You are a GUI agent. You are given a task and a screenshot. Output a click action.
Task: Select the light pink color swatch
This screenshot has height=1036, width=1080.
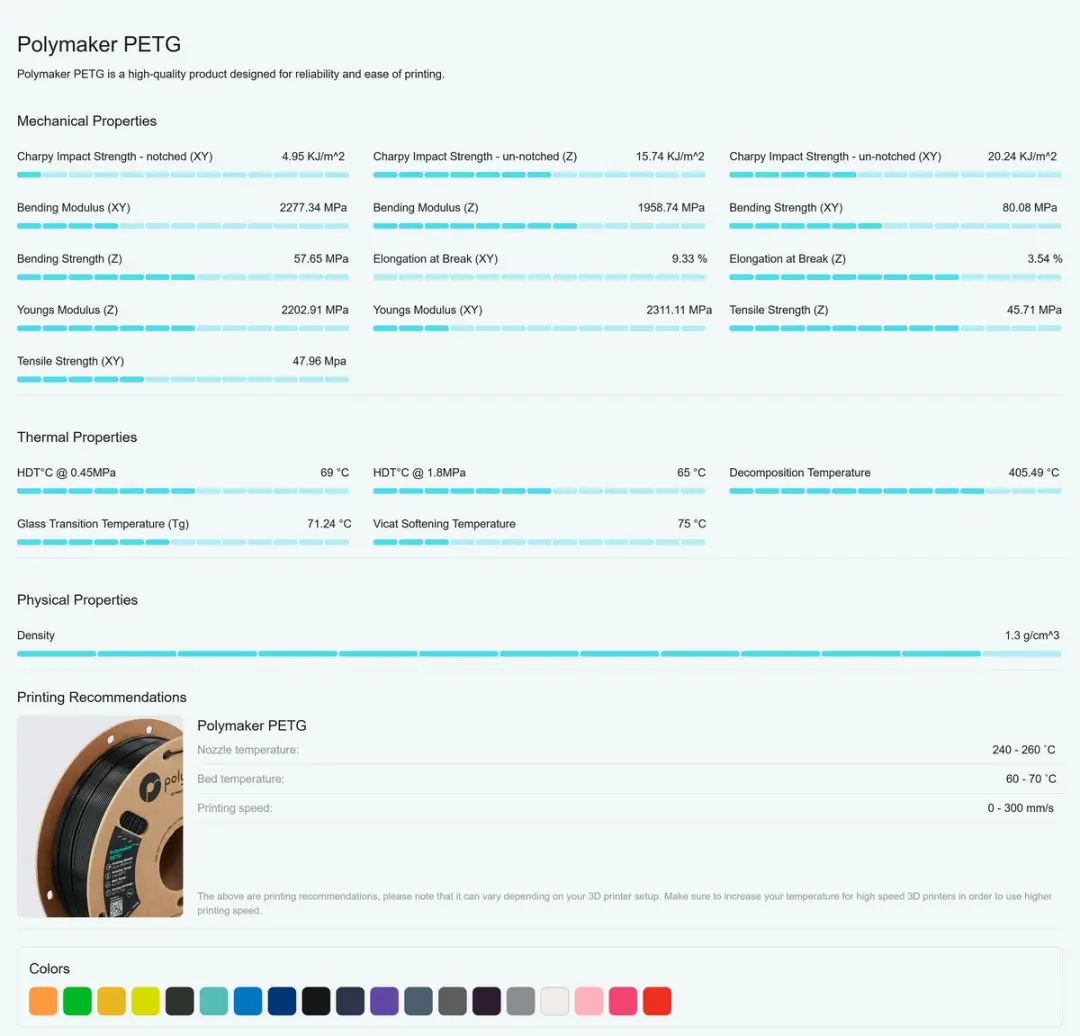[589, 1001]
